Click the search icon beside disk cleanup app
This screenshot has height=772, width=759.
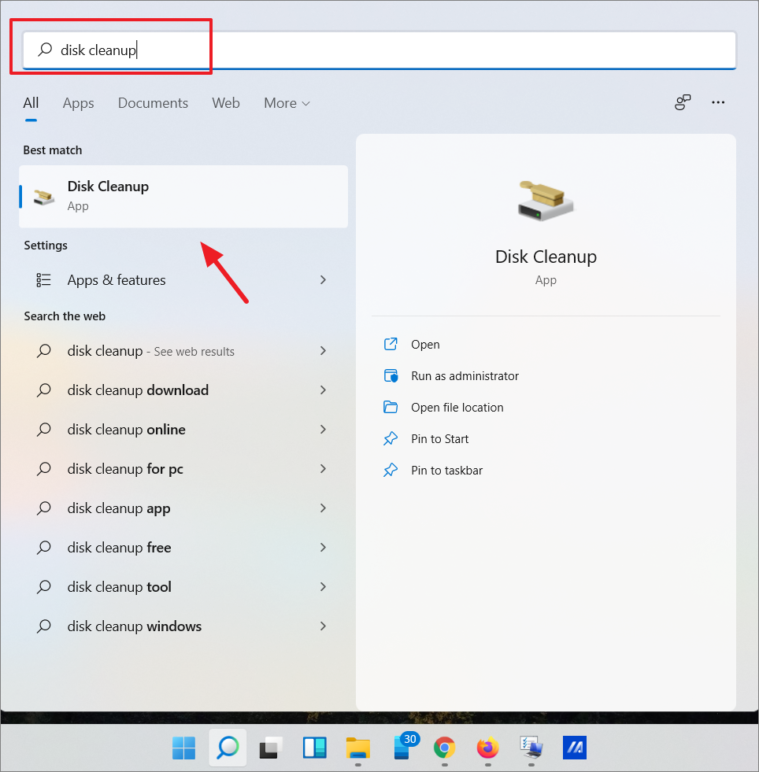44,508
